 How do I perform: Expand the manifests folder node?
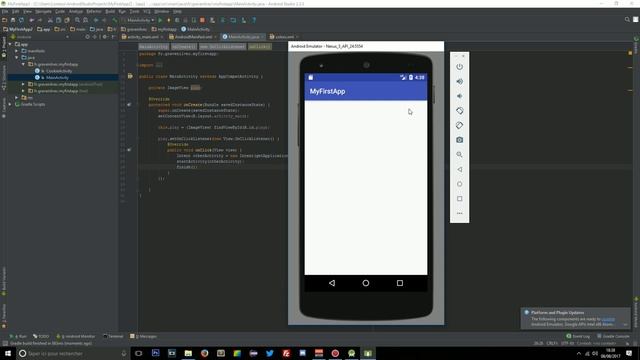coord(17,51)
